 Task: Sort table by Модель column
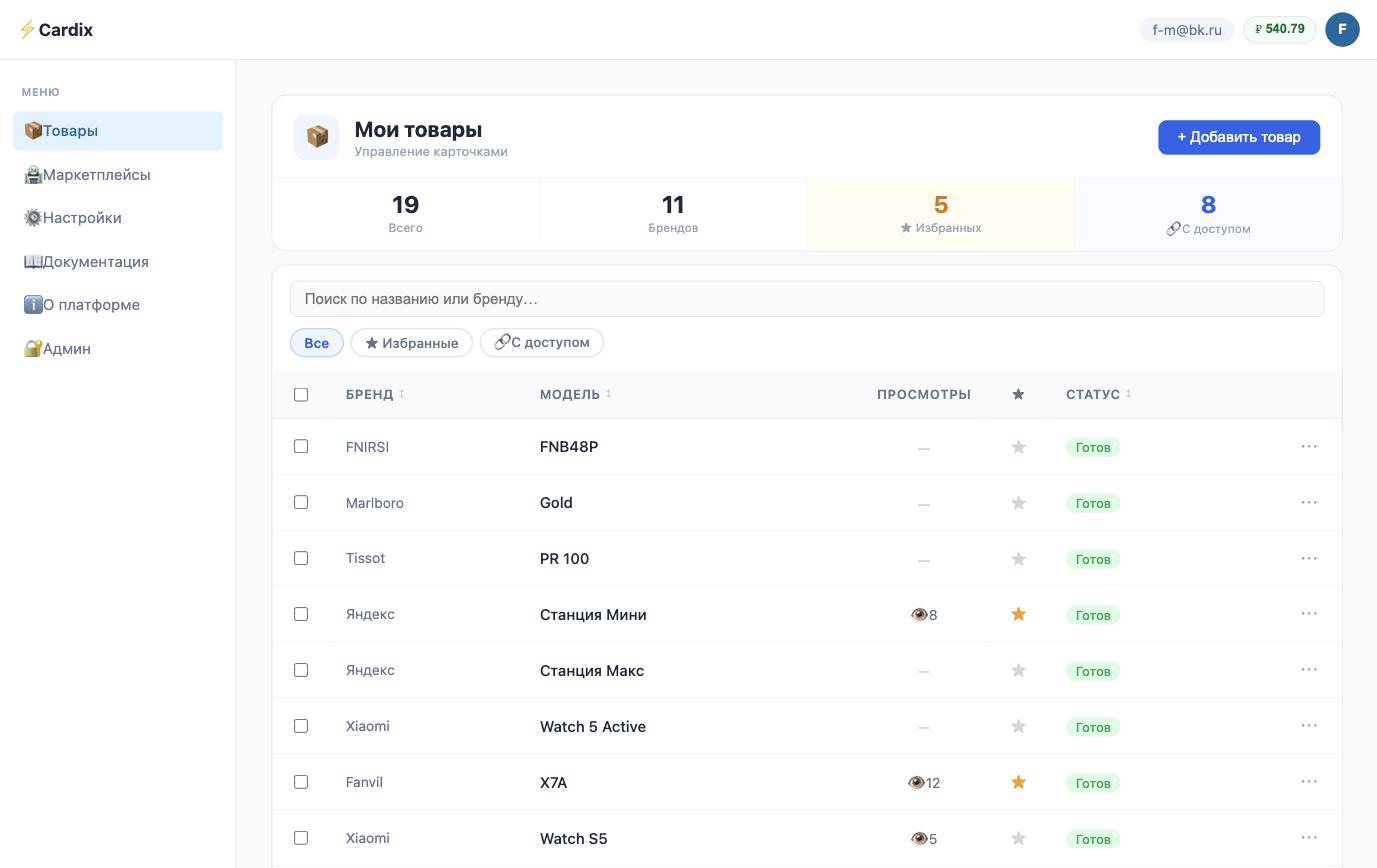575,394
